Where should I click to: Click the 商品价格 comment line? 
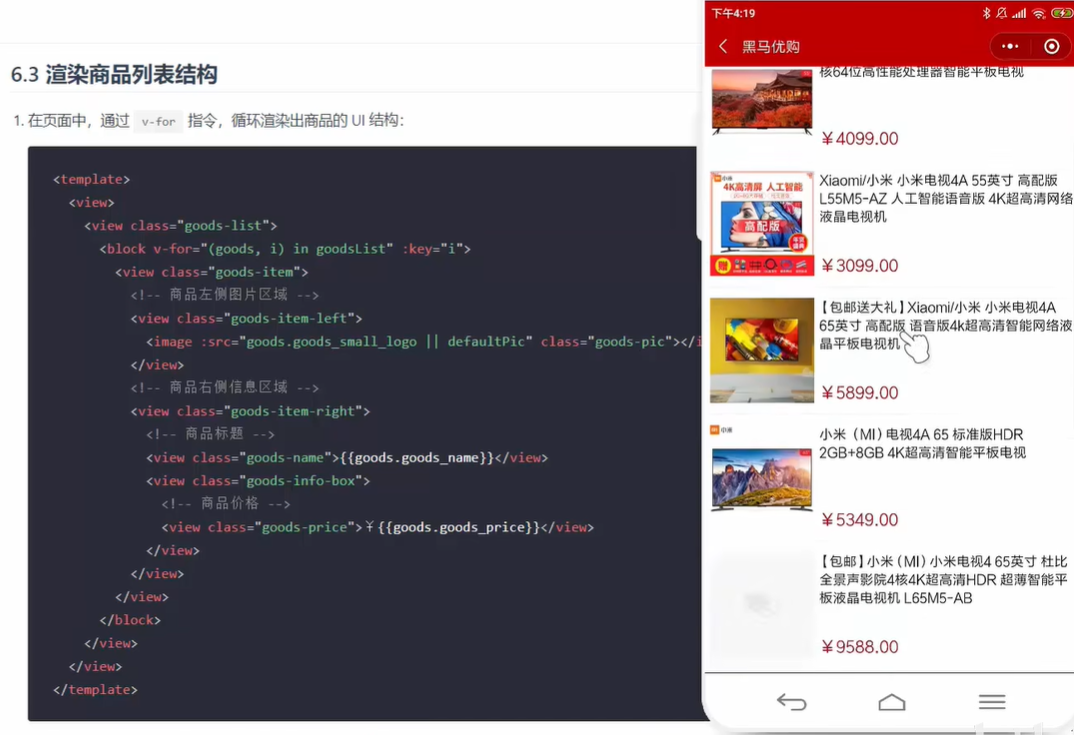(x=226, y=503)
